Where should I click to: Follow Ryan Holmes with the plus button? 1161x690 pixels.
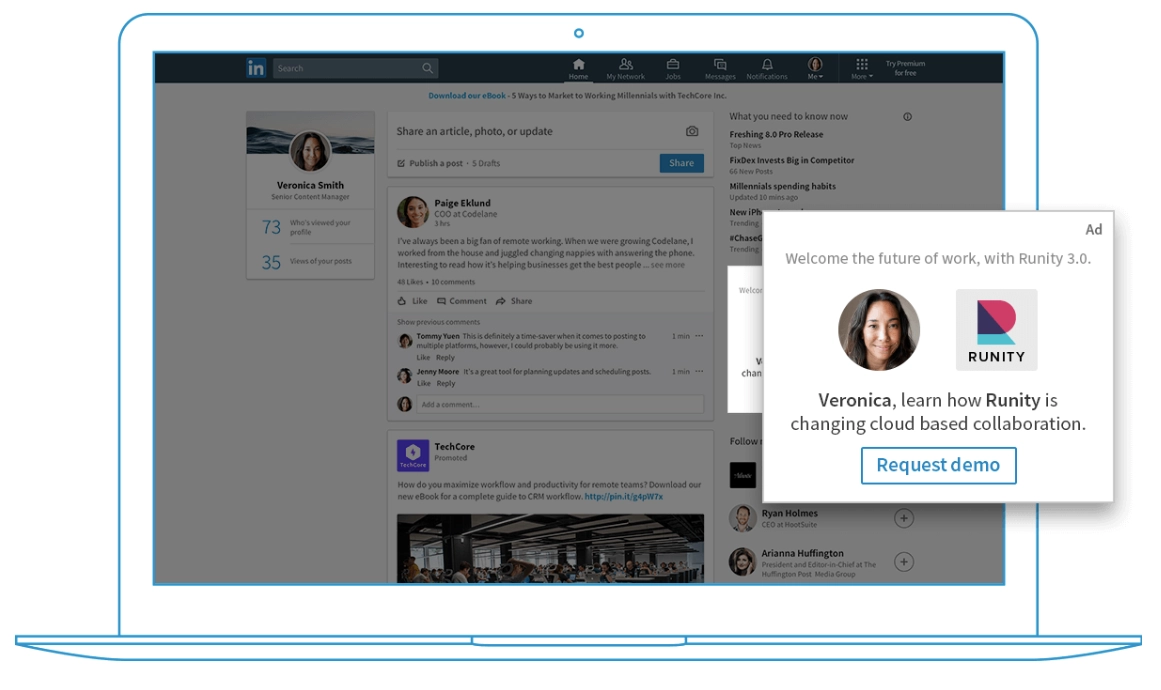903,517
